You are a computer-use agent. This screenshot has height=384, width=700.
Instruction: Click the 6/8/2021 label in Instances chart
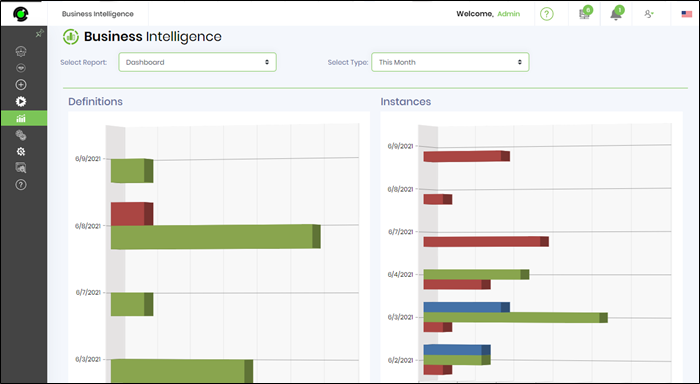tap(400, 189)
